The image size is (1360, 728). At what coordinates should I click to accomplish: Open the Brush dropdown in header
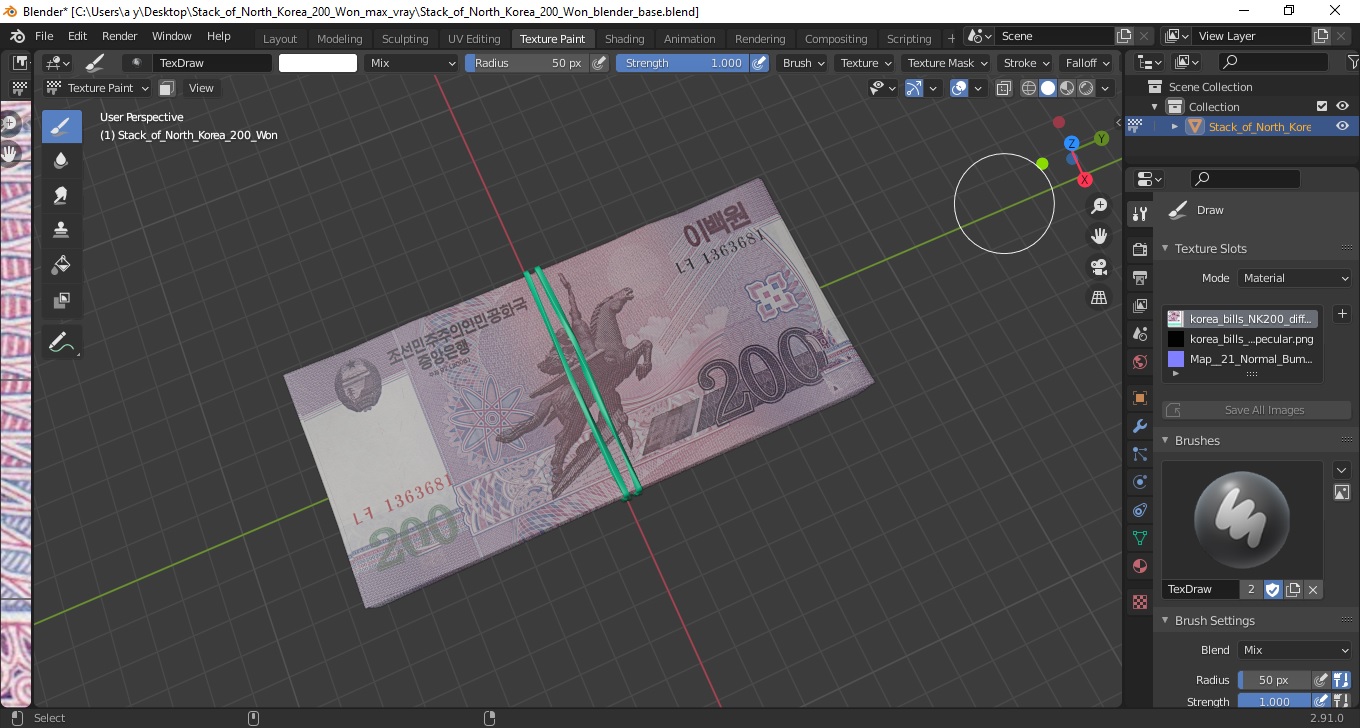(803, 63)
